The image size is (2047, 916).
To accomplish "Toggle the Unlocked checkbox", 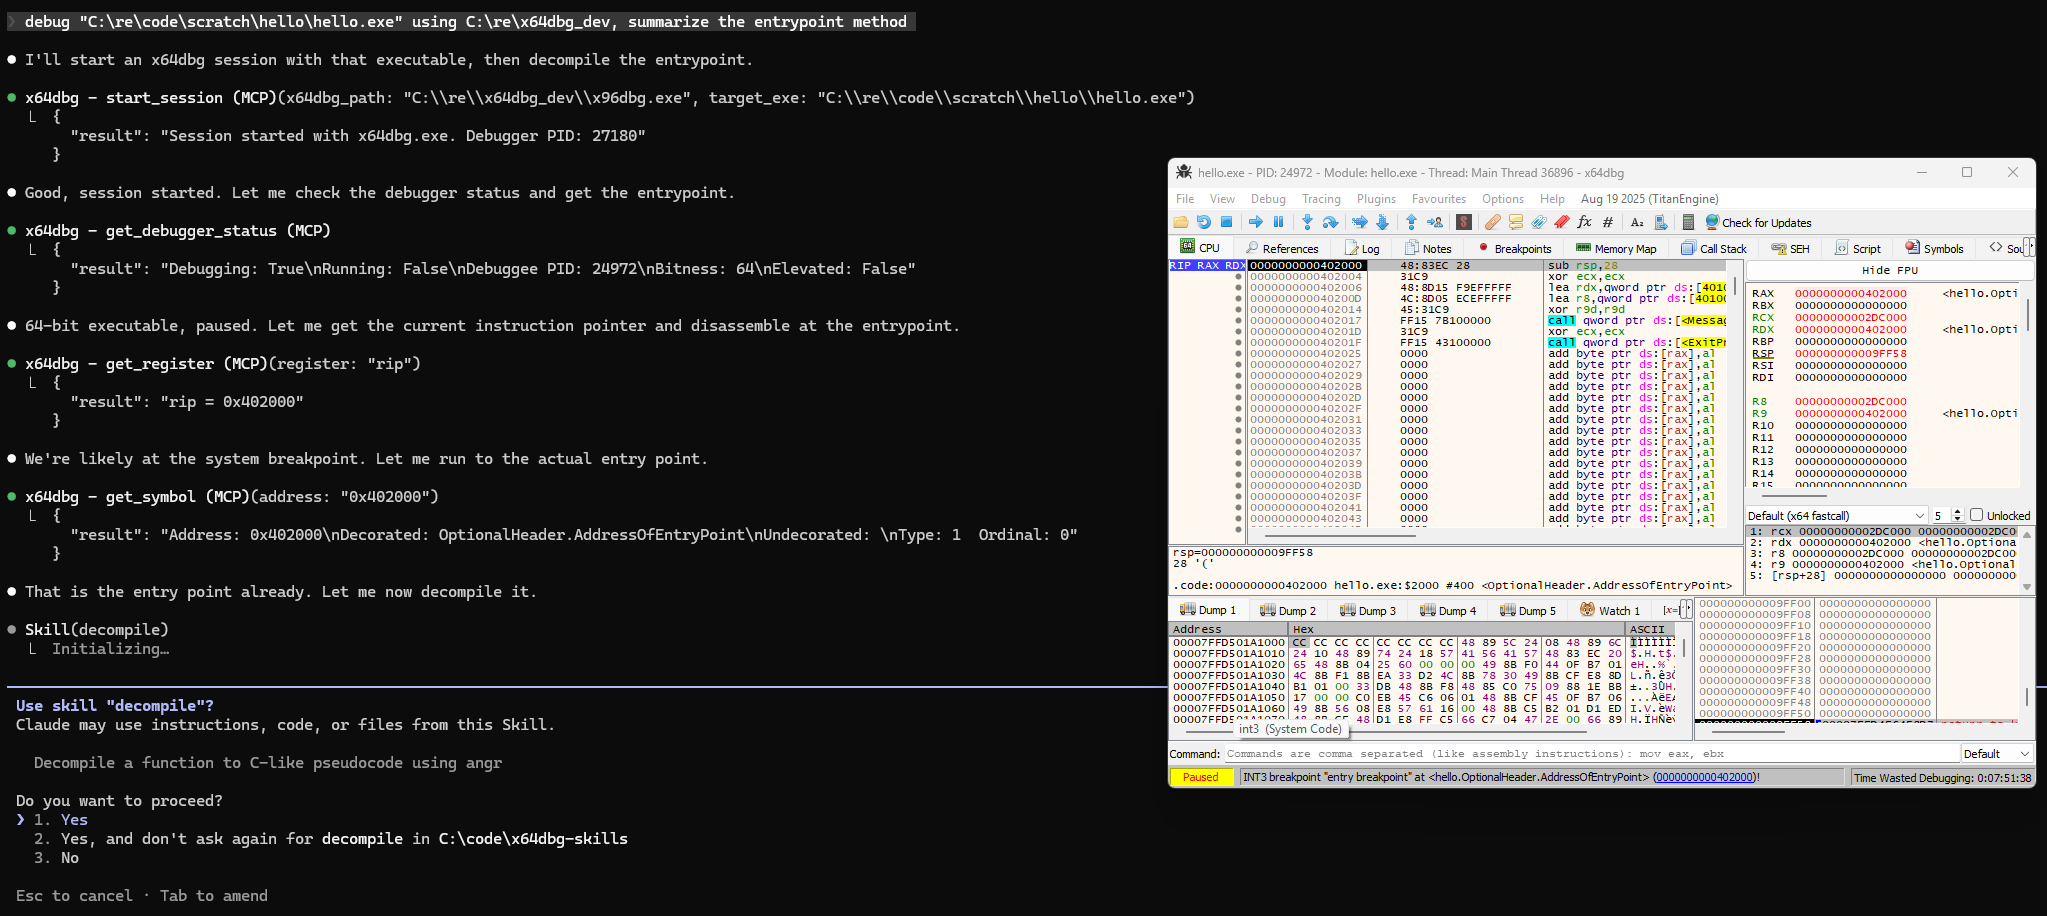I will pos(1976,515).
